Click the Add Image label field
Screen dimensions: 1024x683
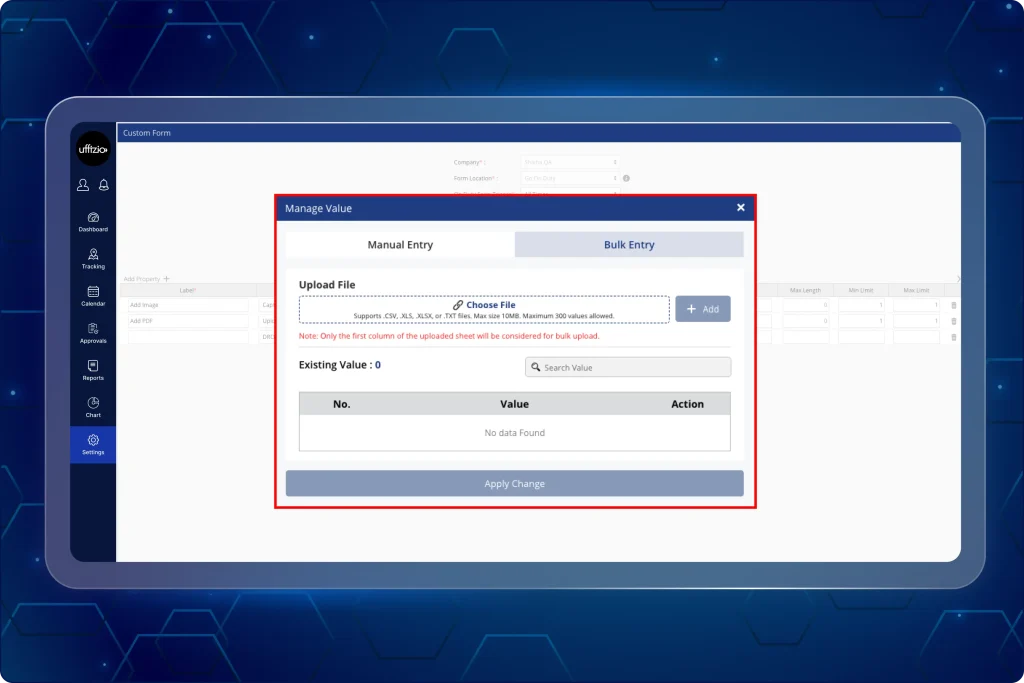pyautogui.click(x=188, y=305)
